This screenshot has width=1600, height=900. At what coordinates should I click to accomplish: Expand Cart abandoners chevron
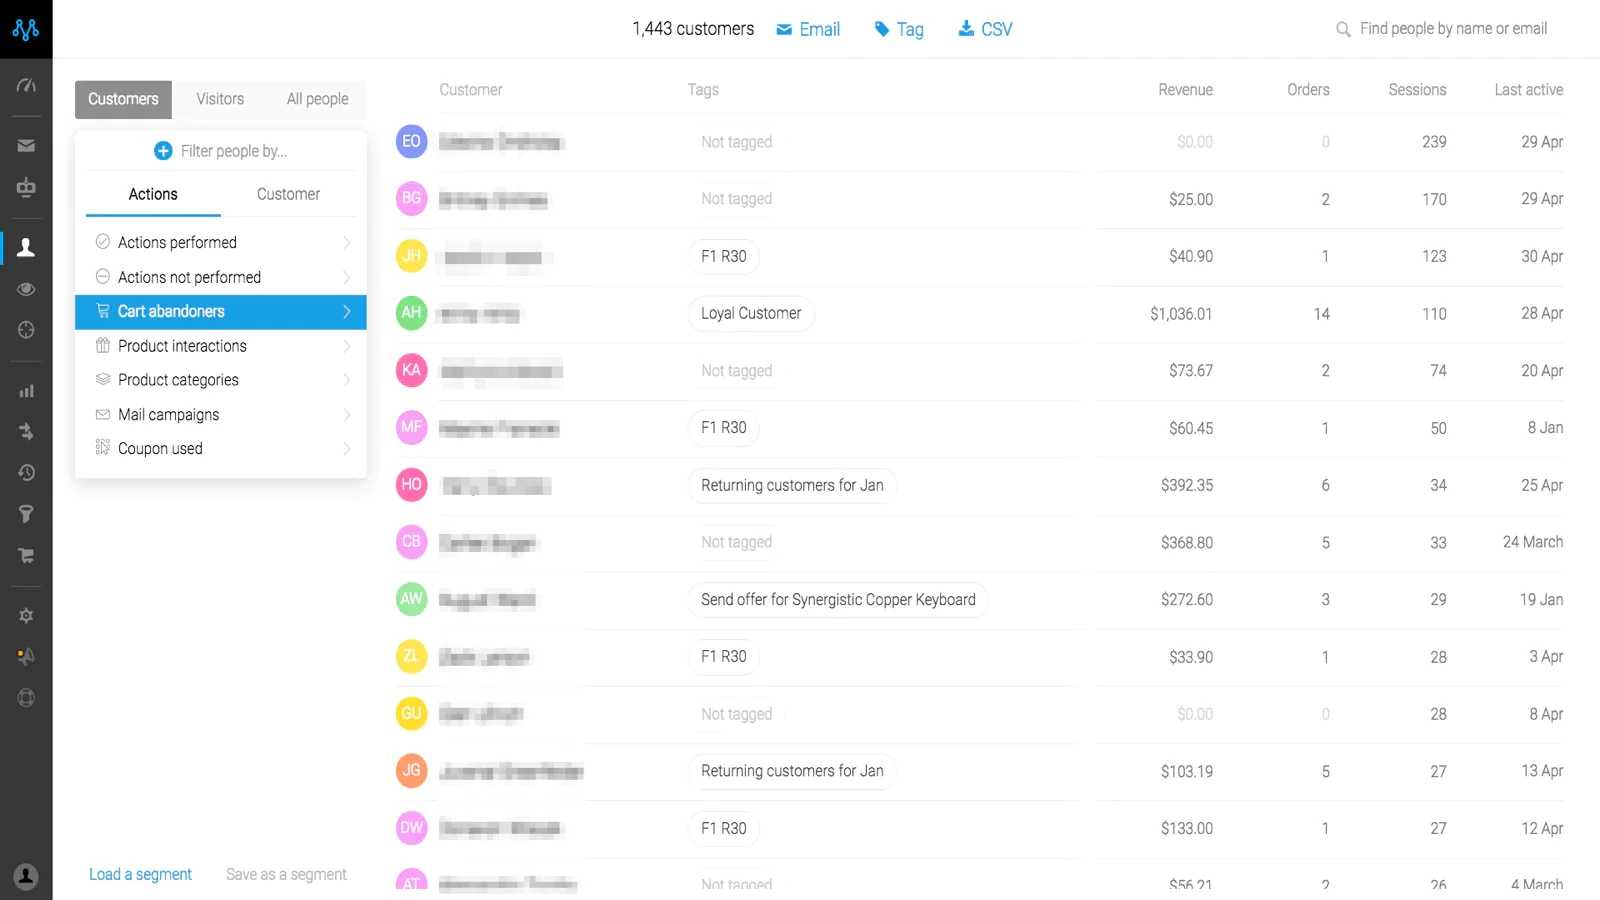tap(347, 312)
